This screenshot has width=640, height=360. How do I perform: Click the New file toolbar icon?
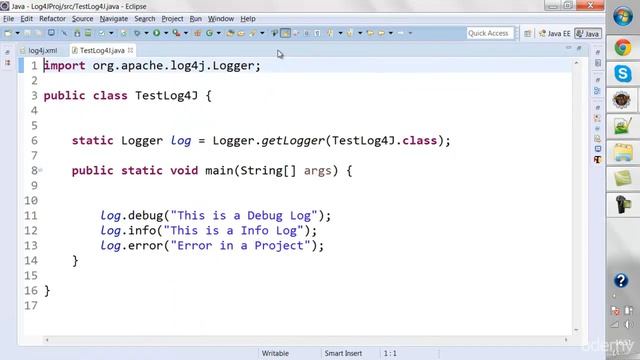8,33
